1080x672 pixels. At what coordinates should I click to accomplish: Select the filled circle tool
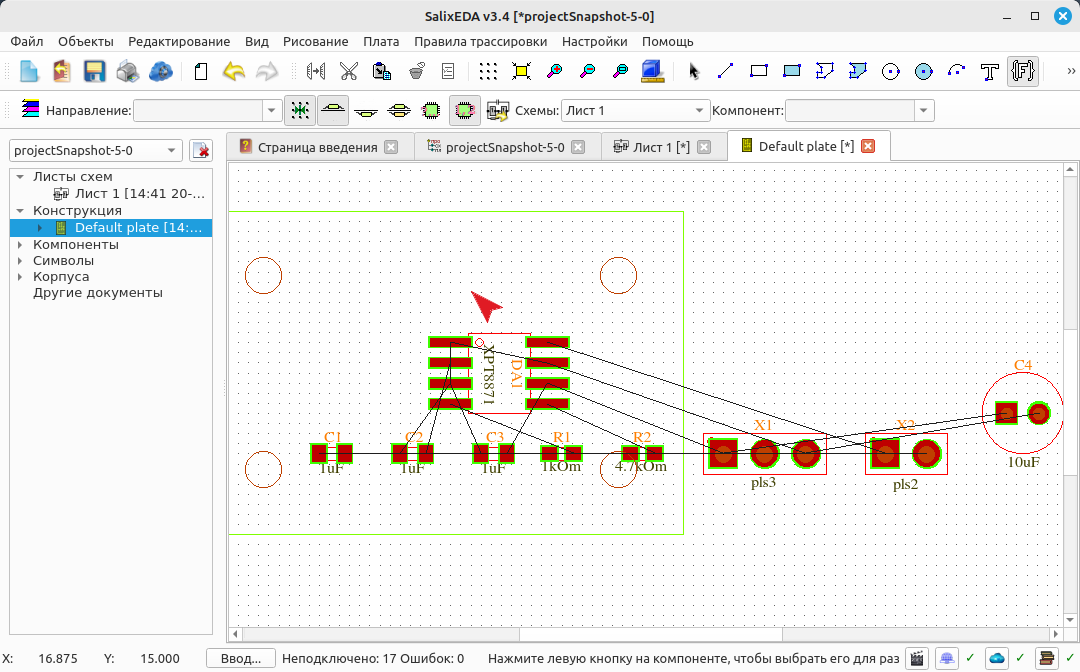point(924,71)
